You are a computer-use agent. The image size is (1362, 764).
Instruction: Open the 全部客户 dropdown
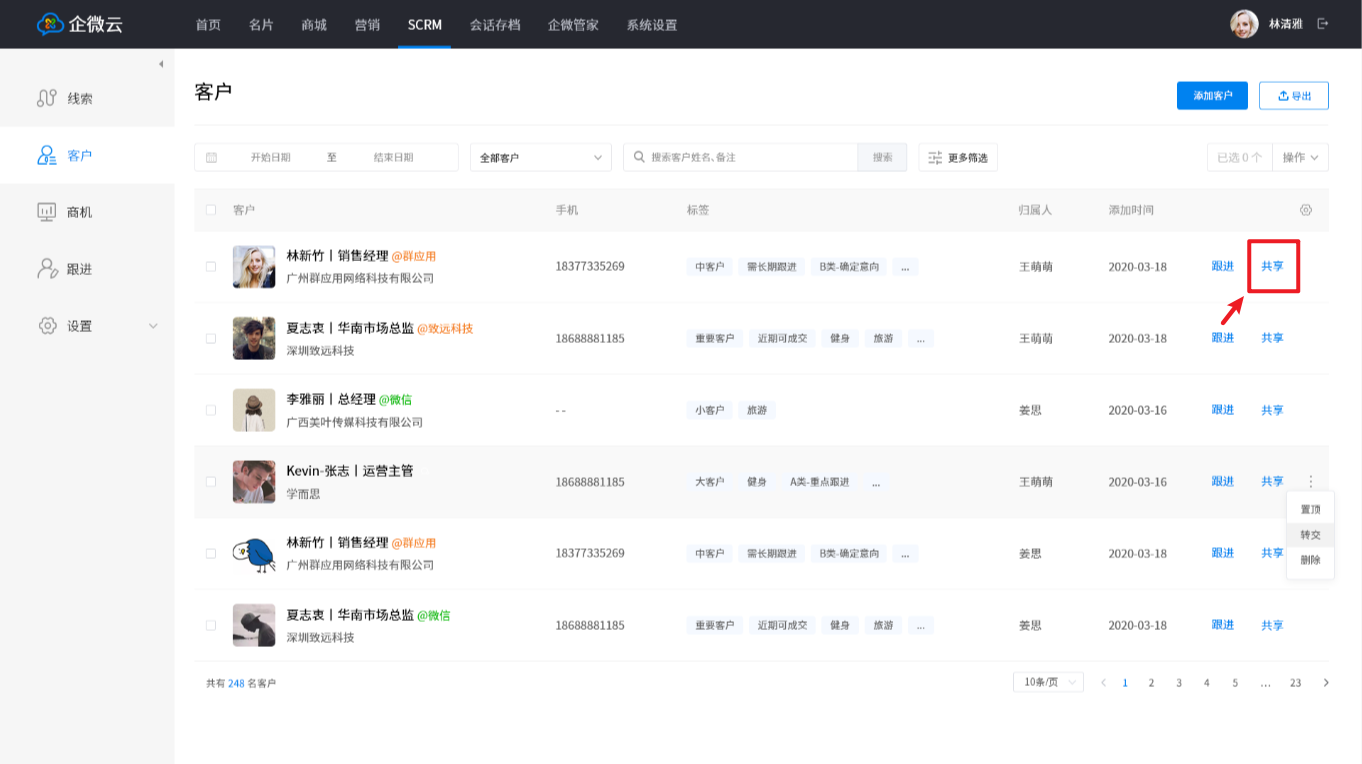(x=540, y=158)
